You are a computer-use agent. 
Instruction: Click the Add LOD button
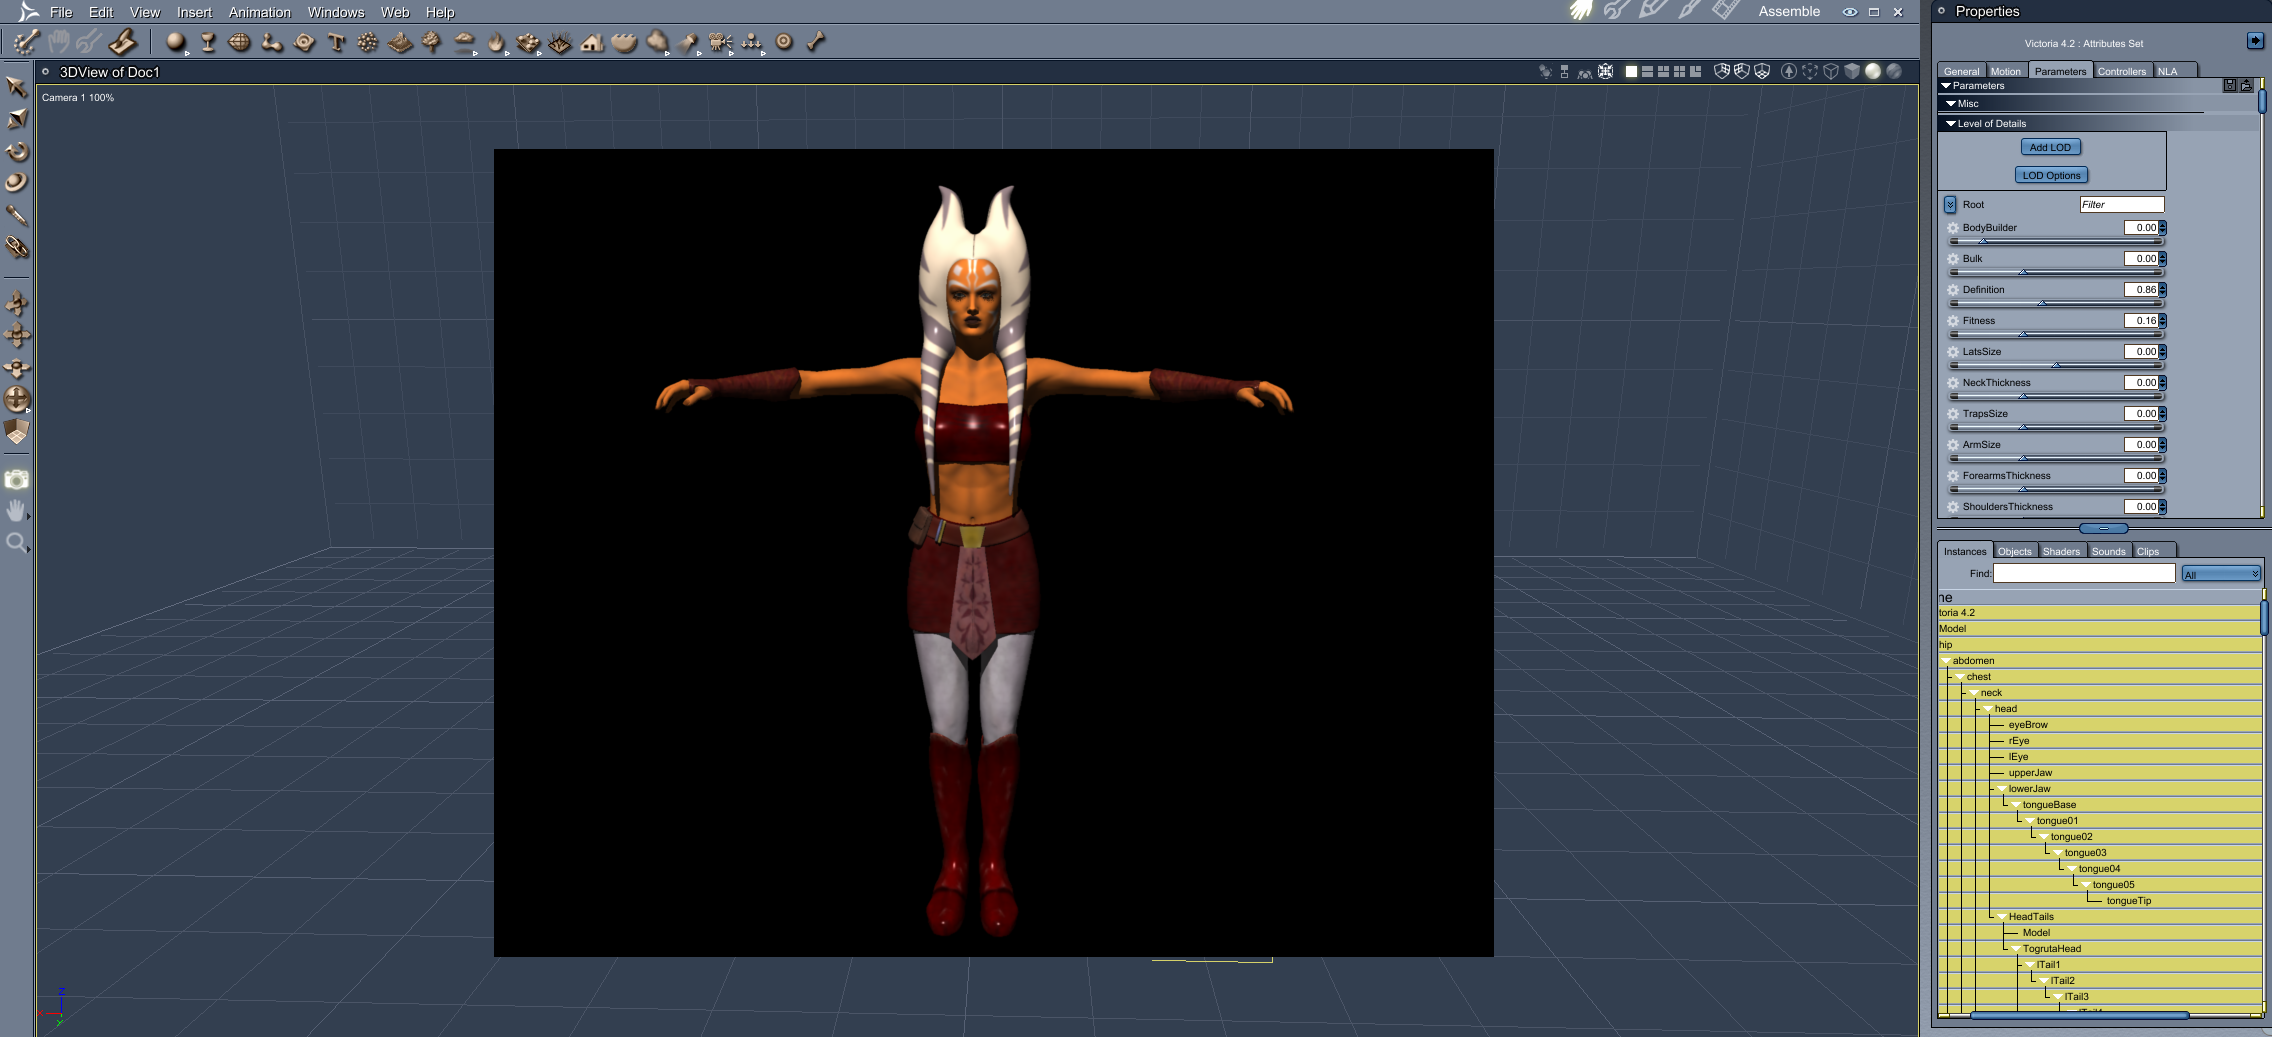point(2050,147)
